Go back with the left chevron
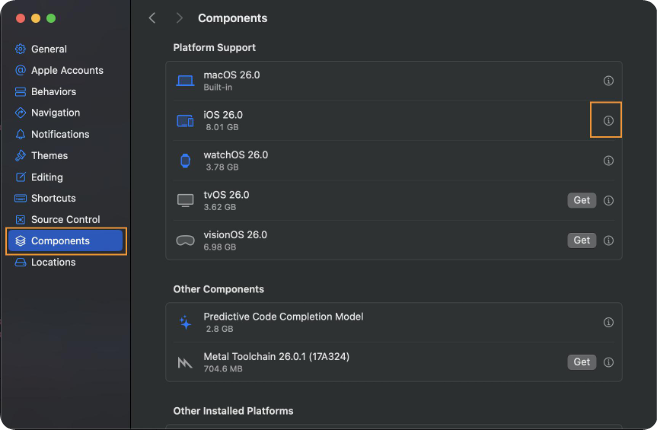This screenshot has height=430, width=658. pyautogui.click(x=152, y=18)
